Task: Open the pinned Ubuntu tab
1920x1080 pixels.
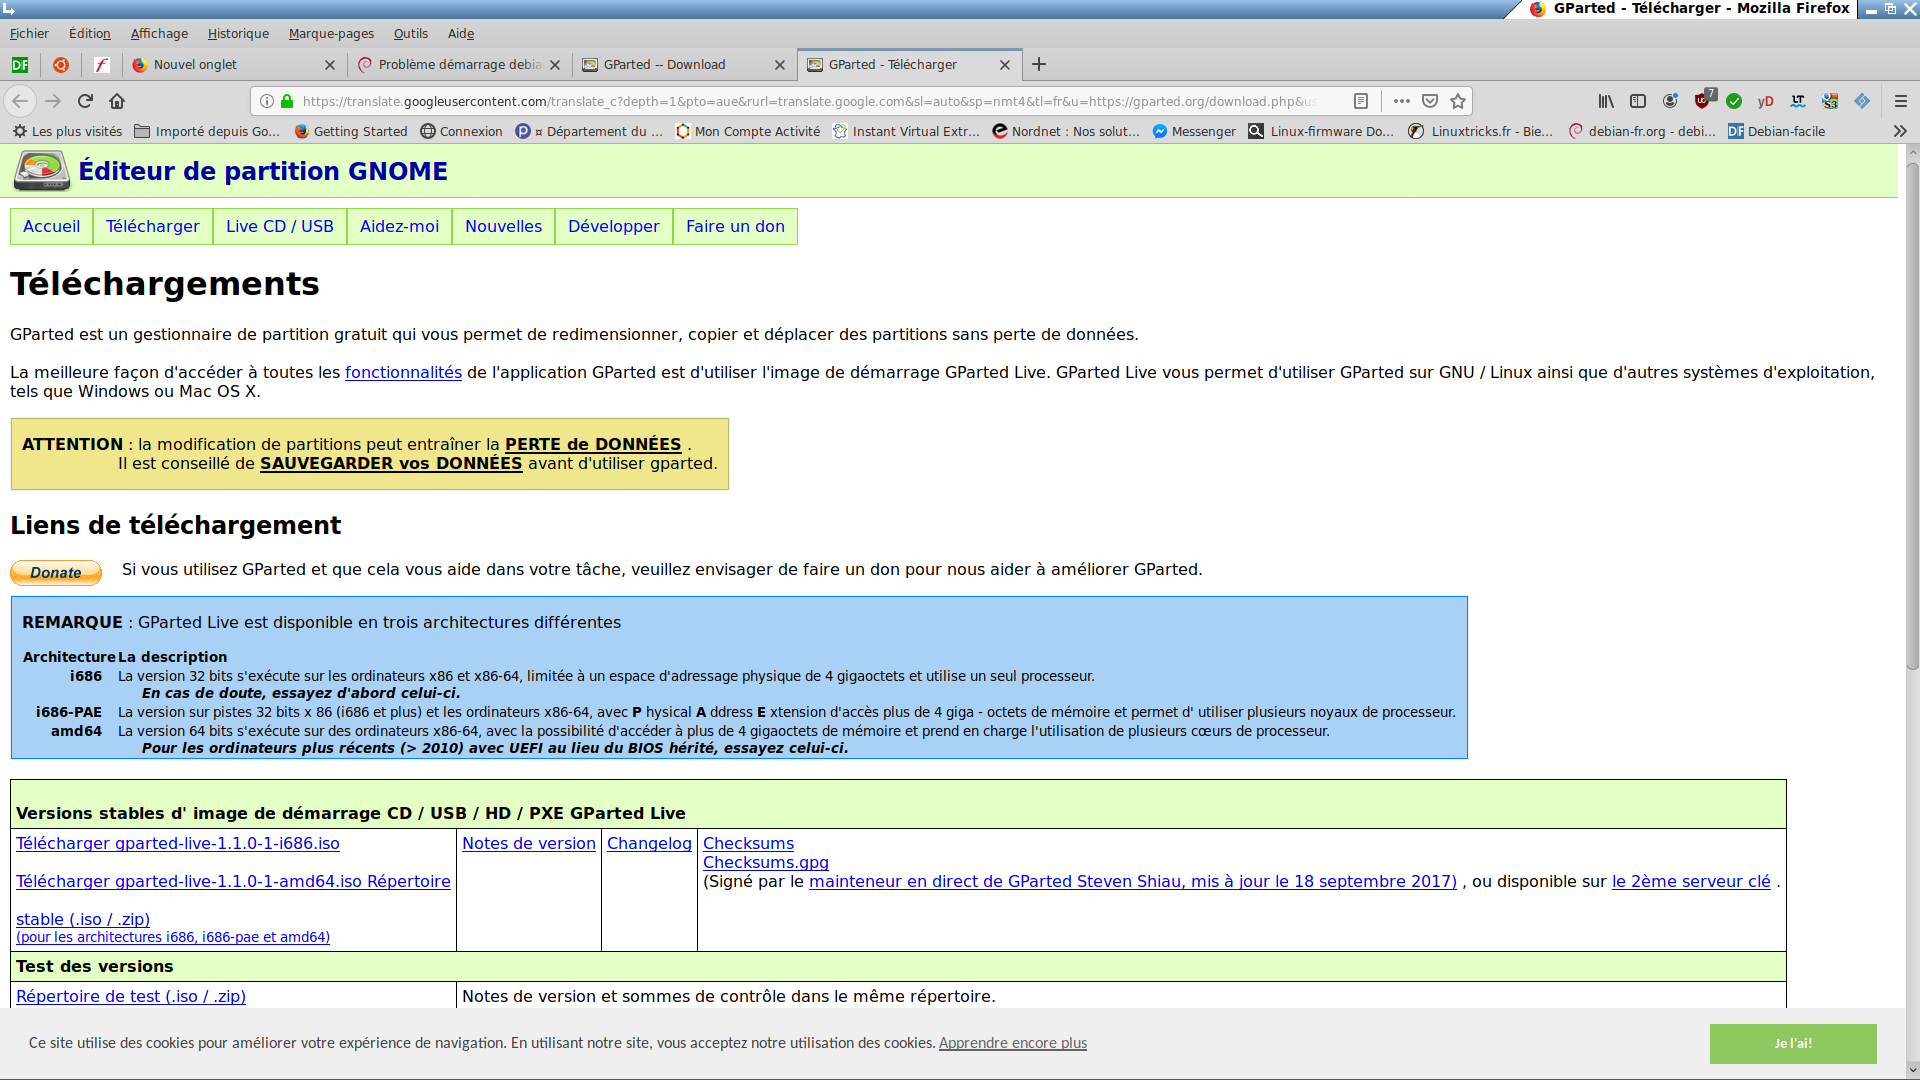Action: point(61,65)
